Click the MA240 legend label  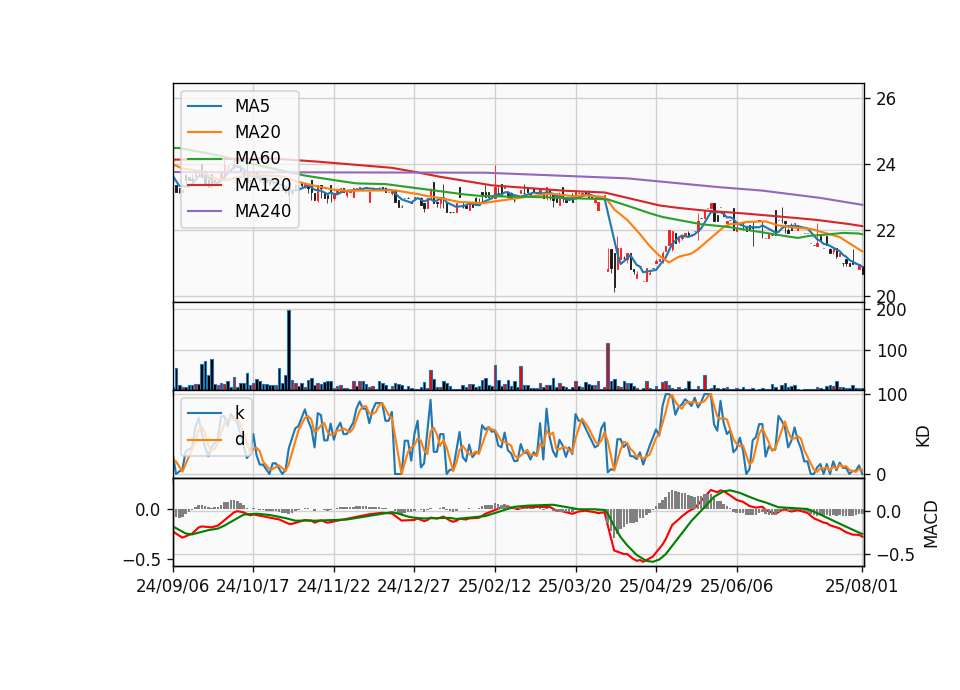pyautogui.click(x=263, y=211)
